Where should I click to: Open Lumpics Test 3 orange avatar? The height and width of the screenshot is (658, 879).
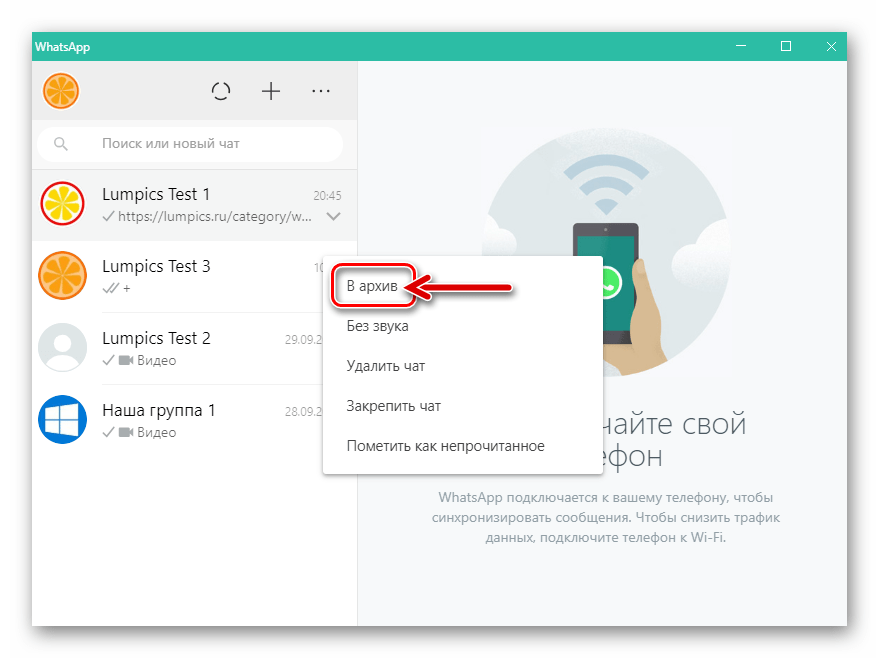pos(62,275)
